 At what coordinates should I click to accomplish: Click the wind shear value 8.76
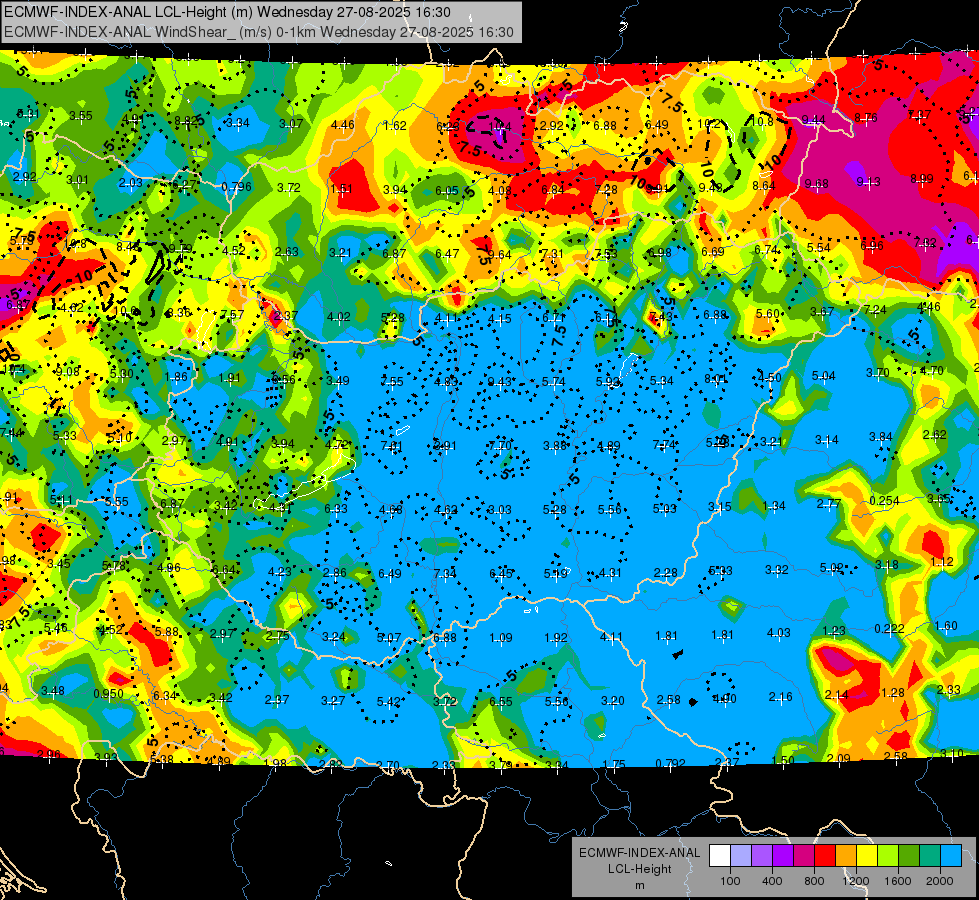[x=866, y=117]
